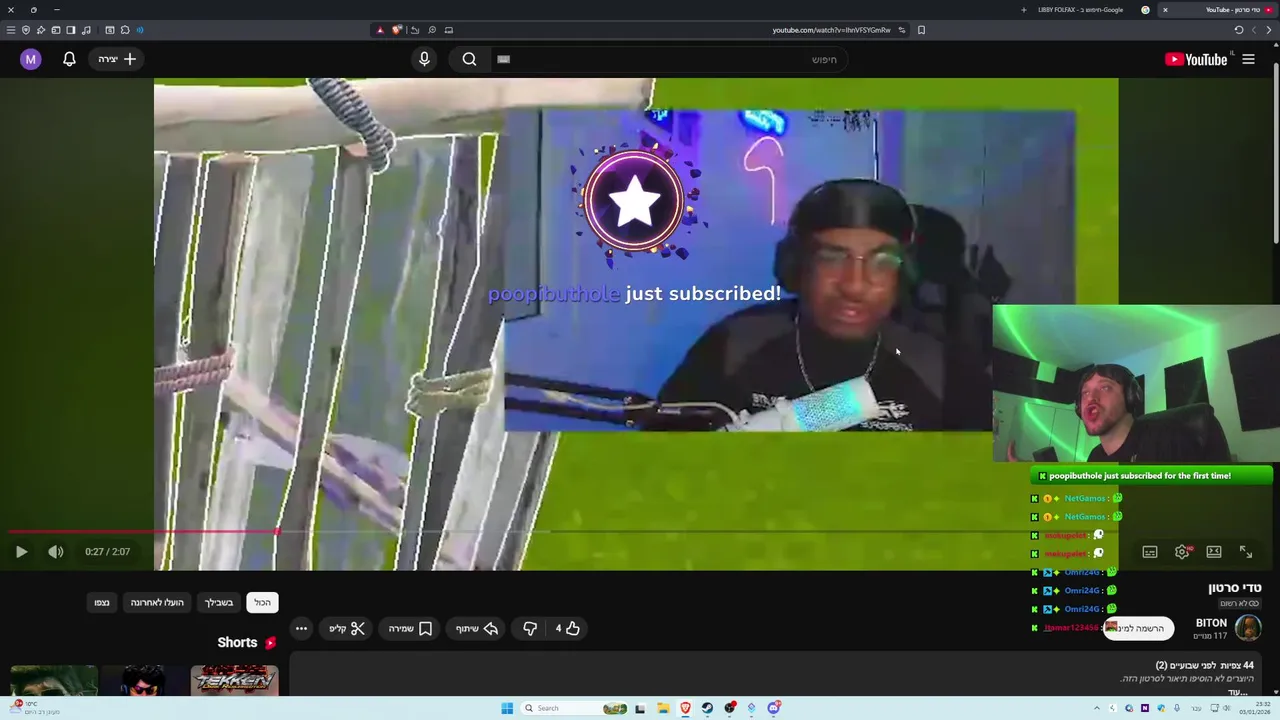Bookmark the page in the address bar
The image size is (1280, 720).
(x=921, y=30)
